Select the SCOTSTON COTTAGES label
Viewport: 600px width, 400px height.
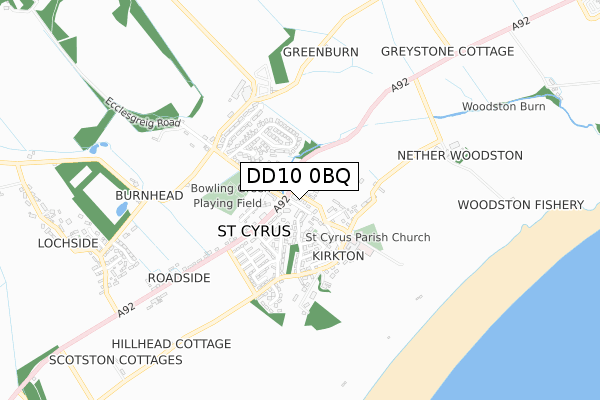click(x=116, y=360)
